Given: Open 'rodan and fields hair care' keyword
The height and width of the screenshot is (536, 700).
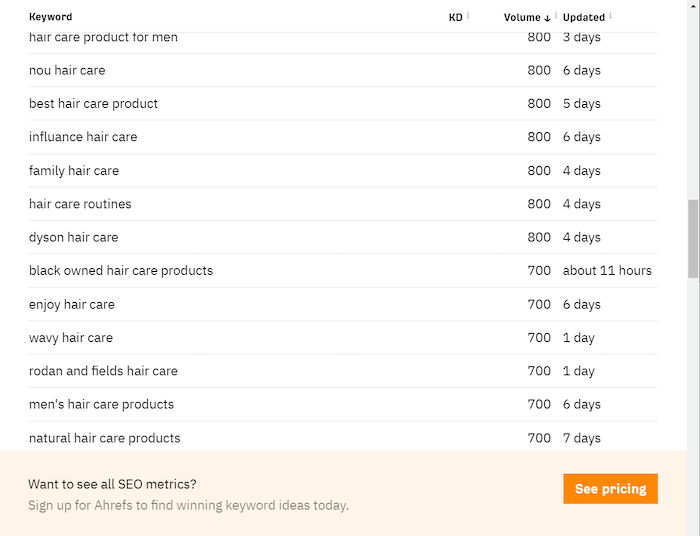Looking at the screenshot, I should 103,371.
